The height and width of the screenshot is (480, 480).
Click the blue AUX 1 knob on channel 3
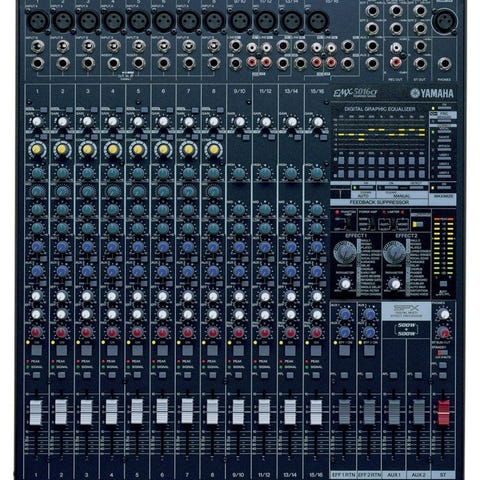pyautogui.click(x=87, y=247)
